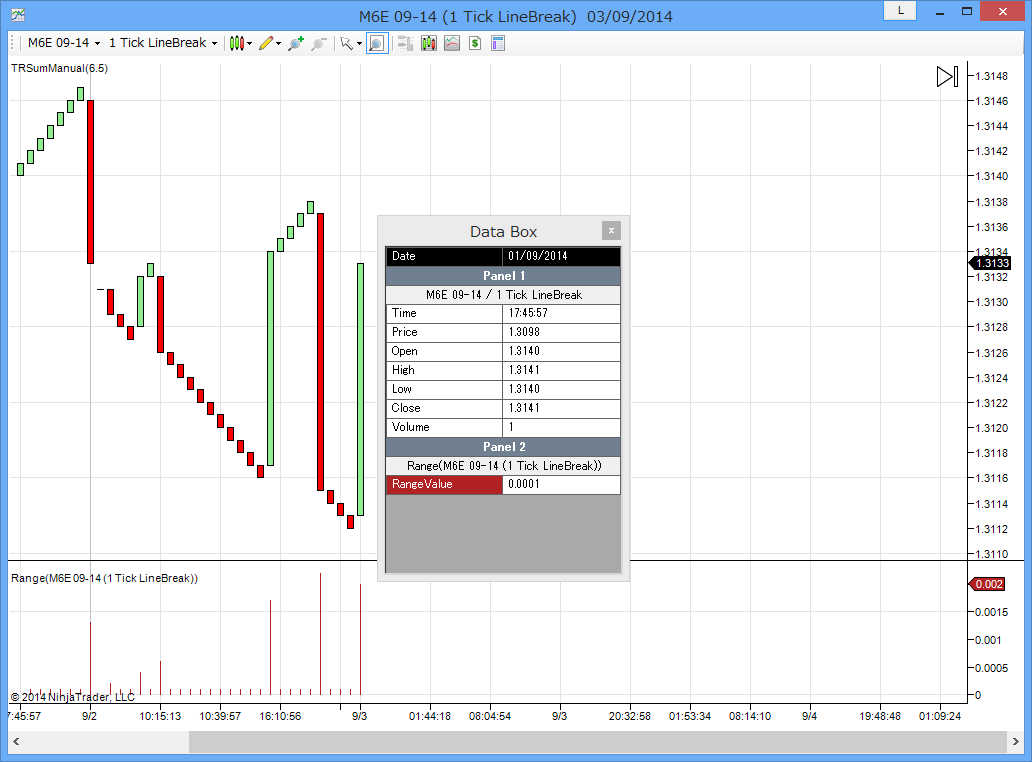Click the Date value 01/09/2014

tap(561, 256)
